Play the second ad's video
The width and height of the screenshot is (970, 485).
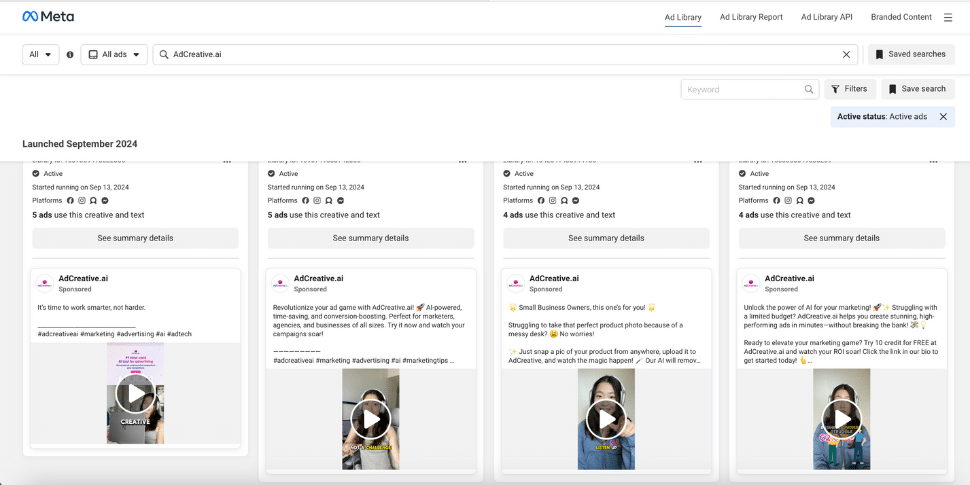(x=371, y=419)
